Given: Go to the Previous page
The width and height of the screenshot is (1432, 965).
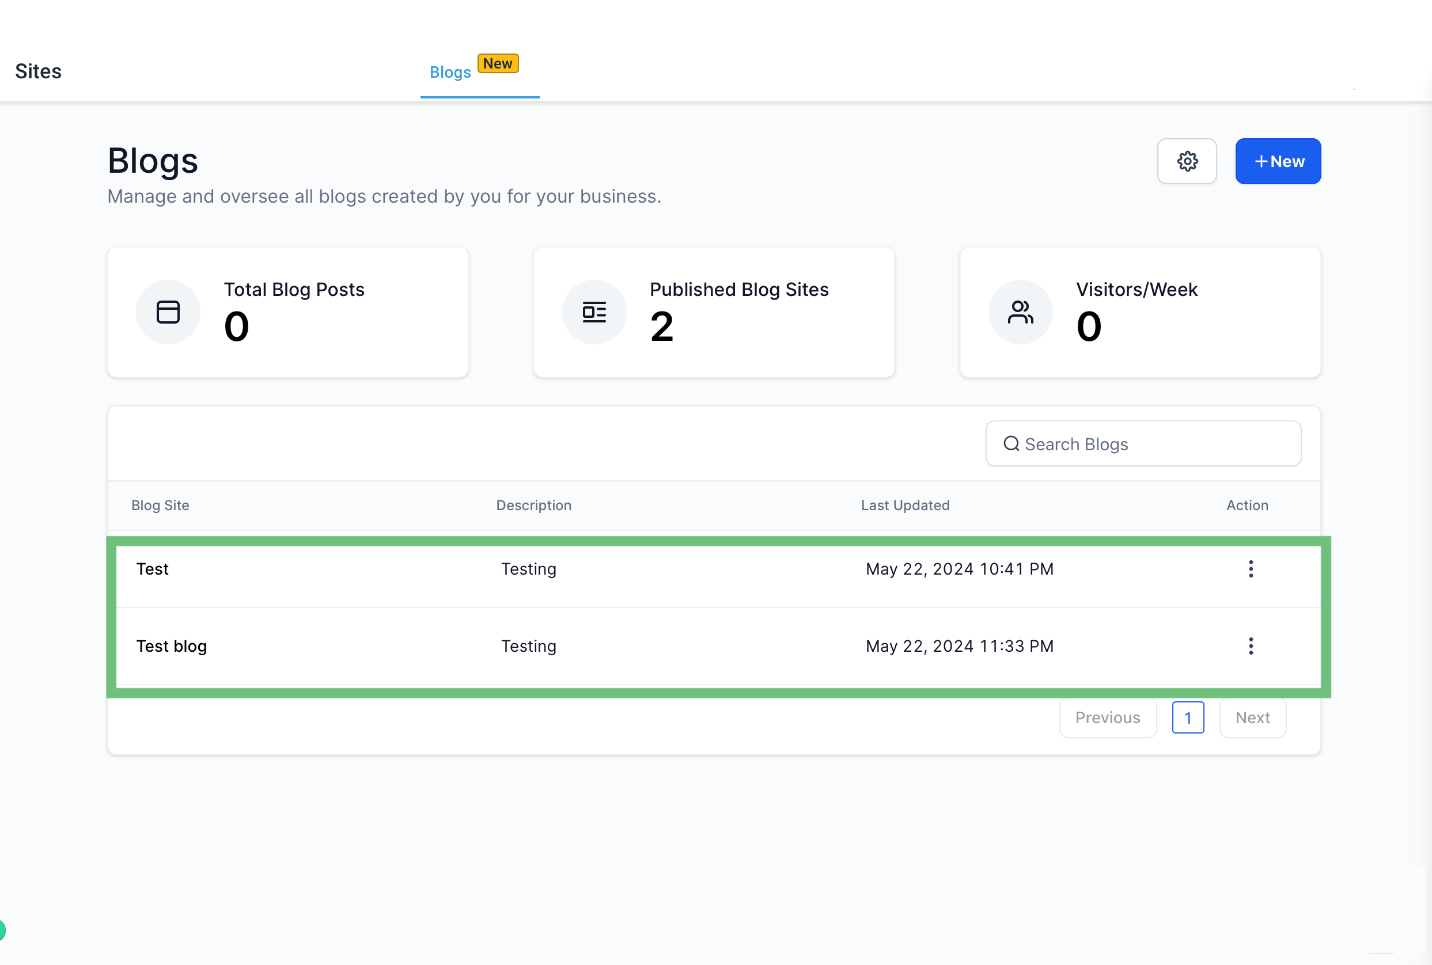Looking at the screenshot, I should pos(1108,718).
